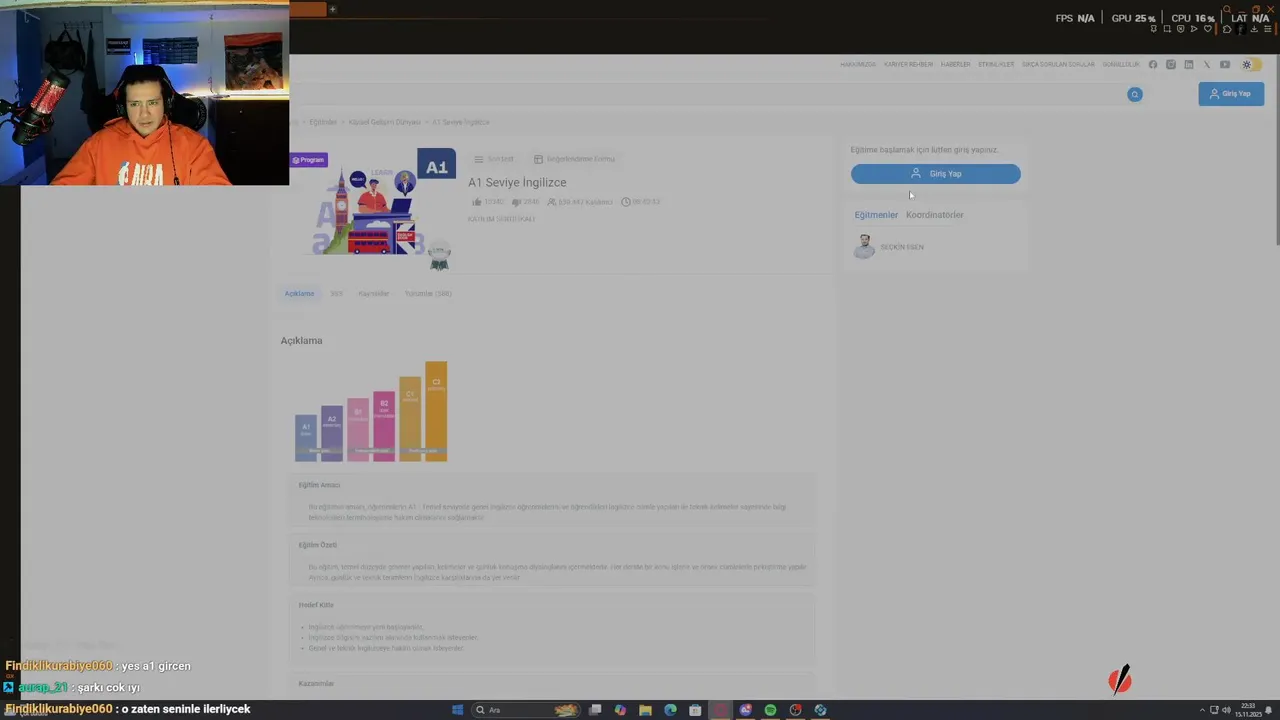Click the A1 Seviye İngilizce course title
1280x720 pixels.
click(x=517, y=182)
